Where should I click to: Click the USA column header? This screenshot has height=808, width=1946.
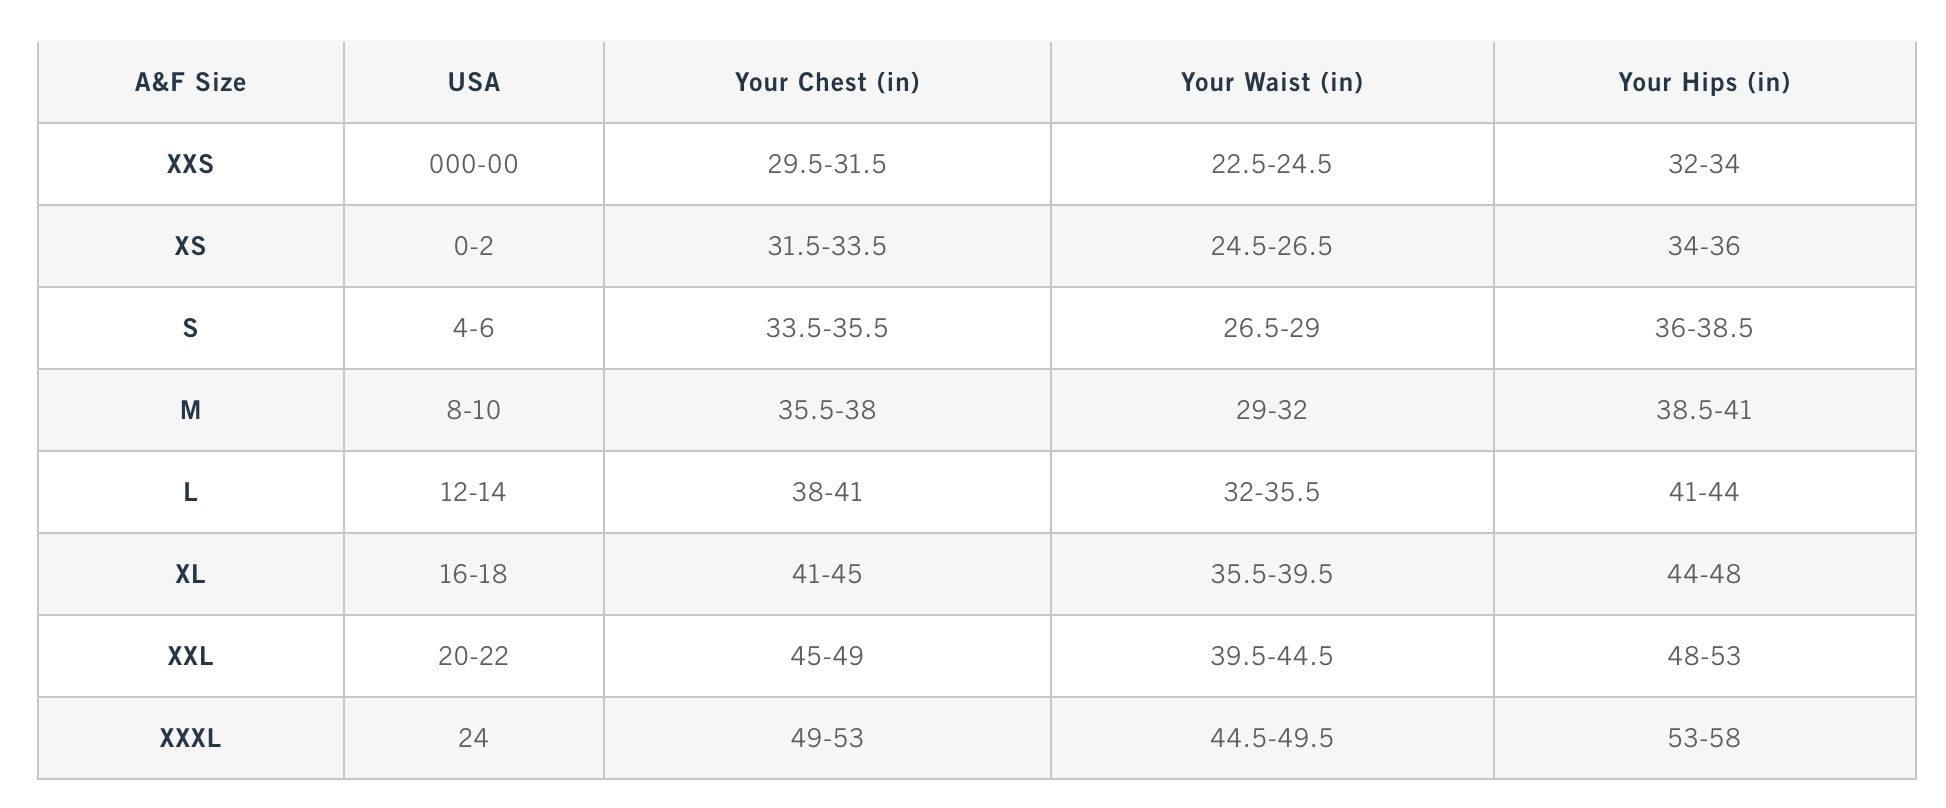click(x=474, y=82)
